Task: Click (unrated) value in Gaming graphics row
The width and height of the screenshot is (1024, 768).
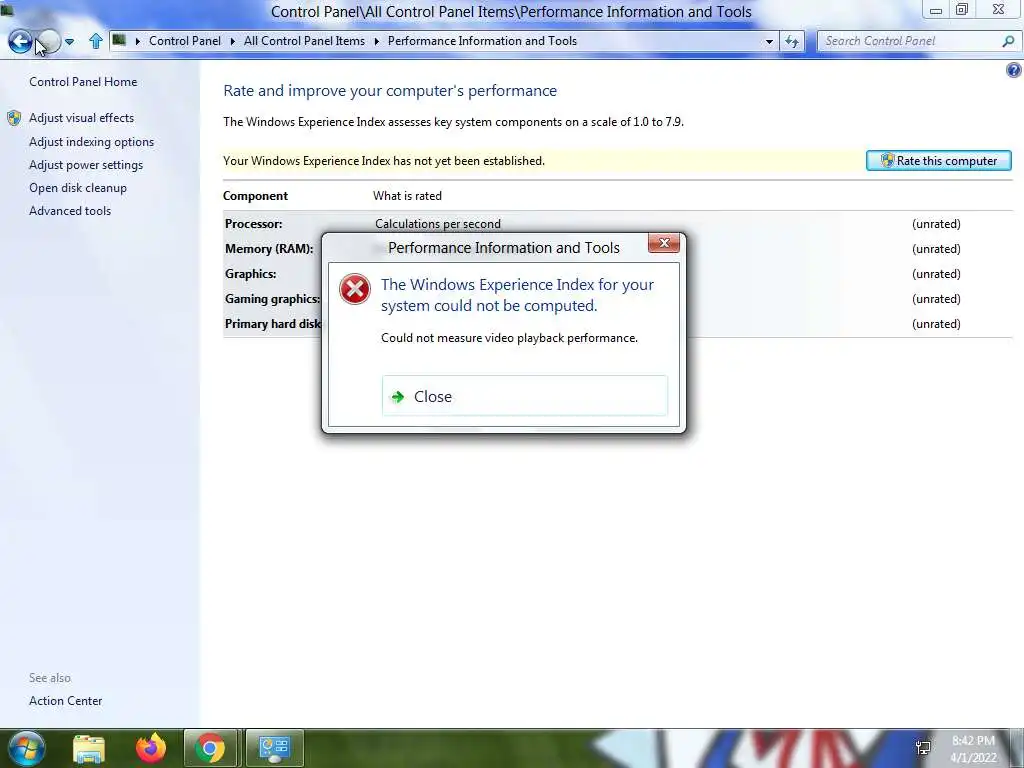Action: [936, 298]
